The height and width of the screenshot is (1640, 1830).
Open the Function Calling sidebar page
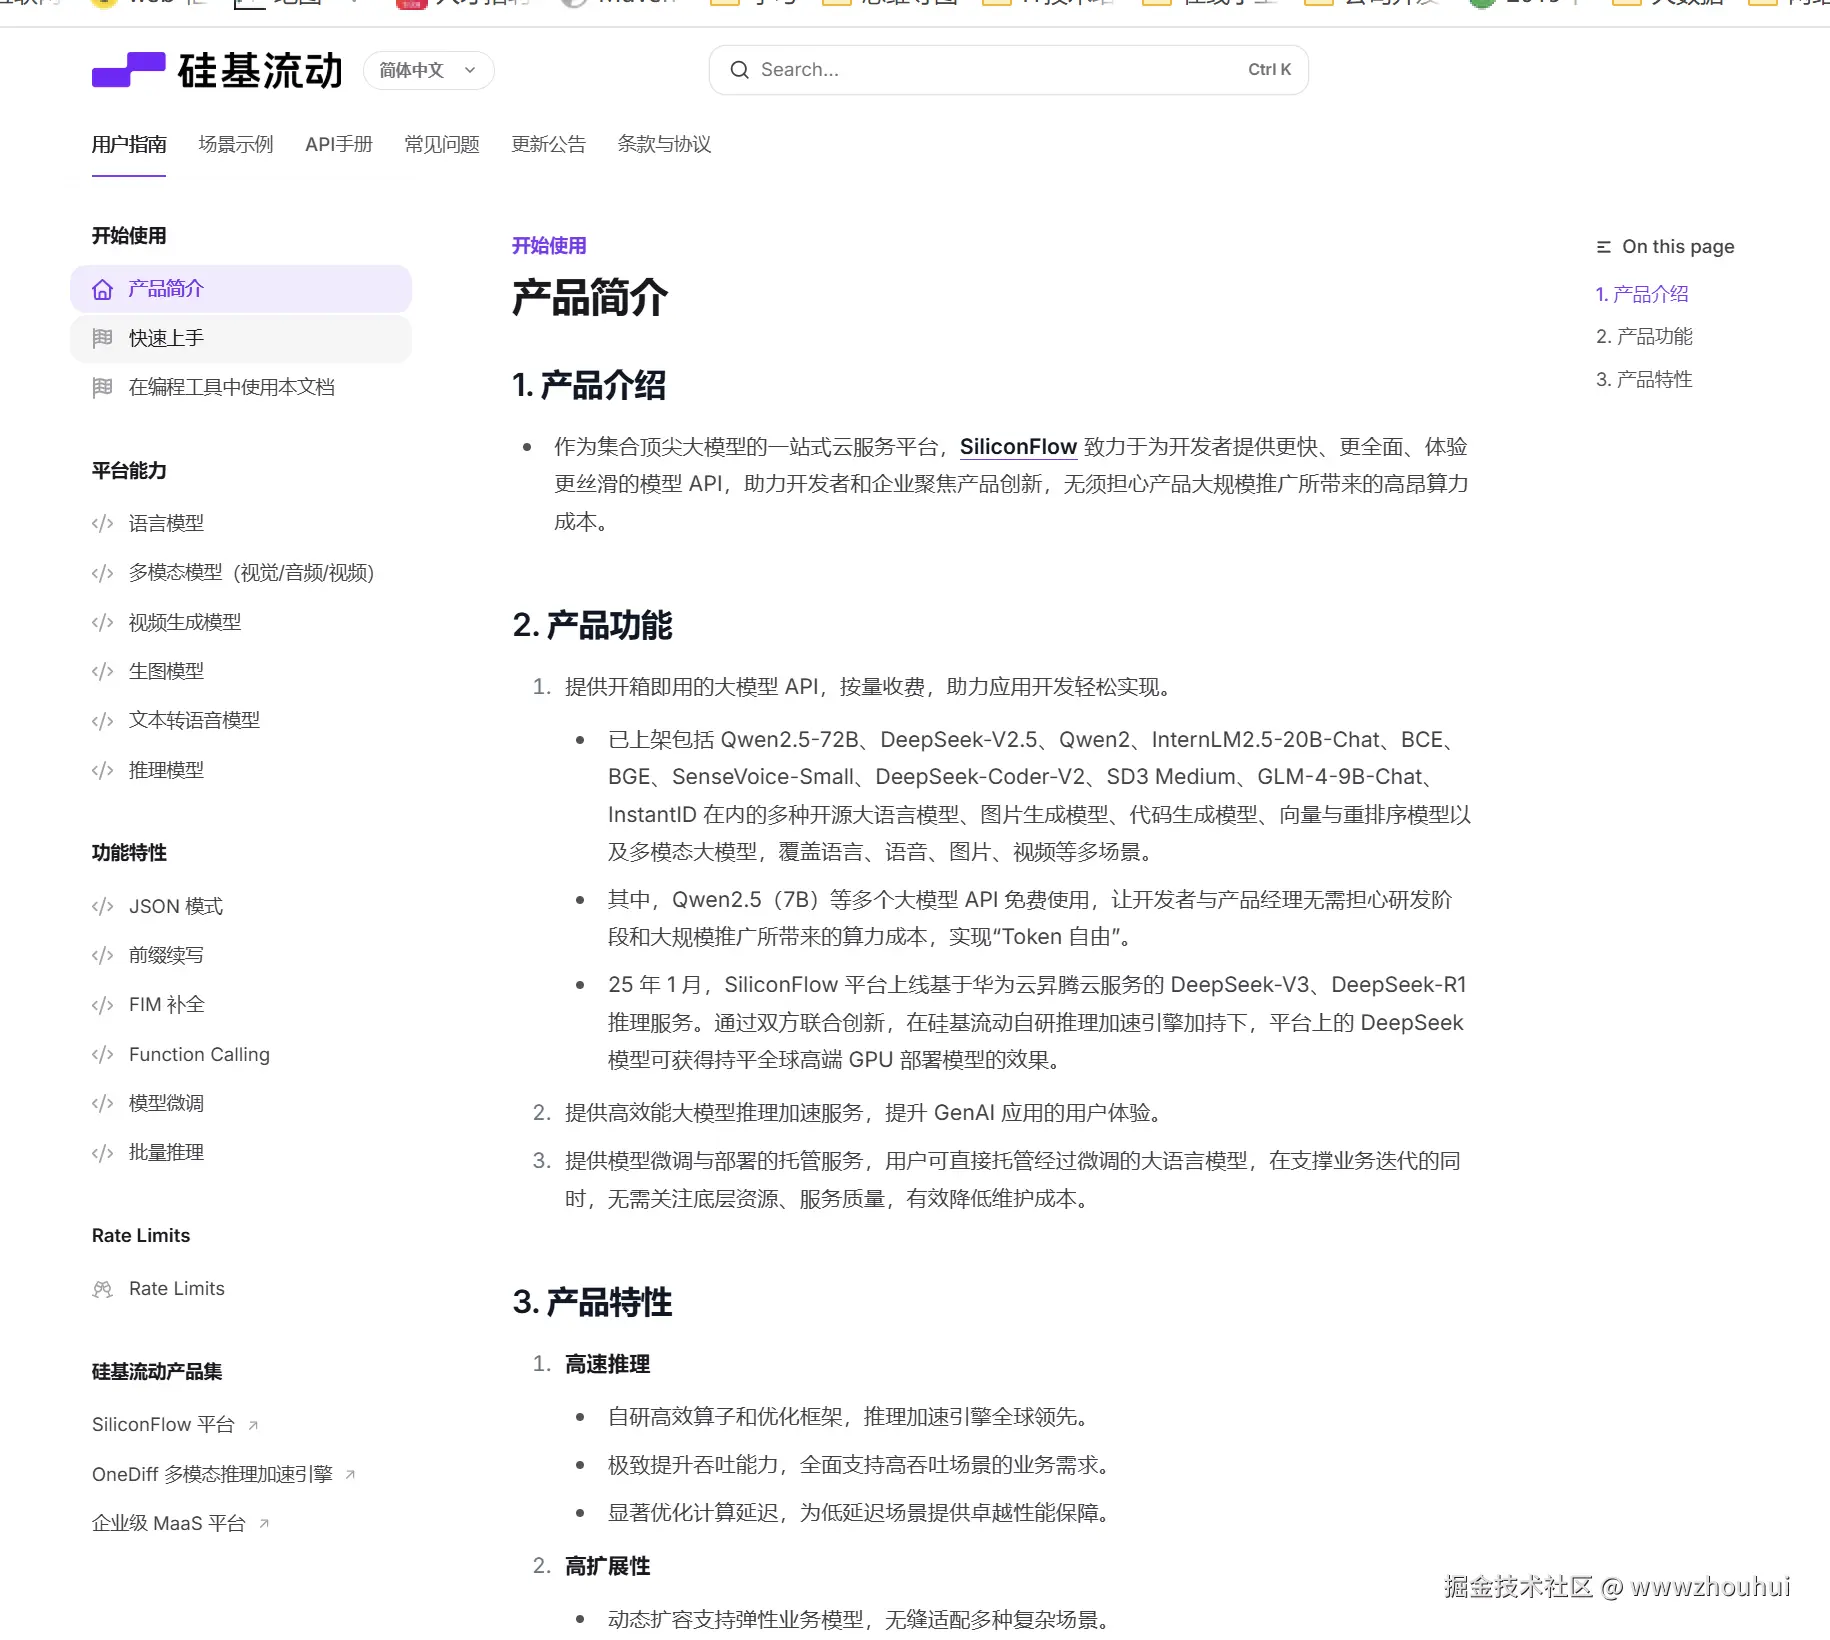point(241,1054)
